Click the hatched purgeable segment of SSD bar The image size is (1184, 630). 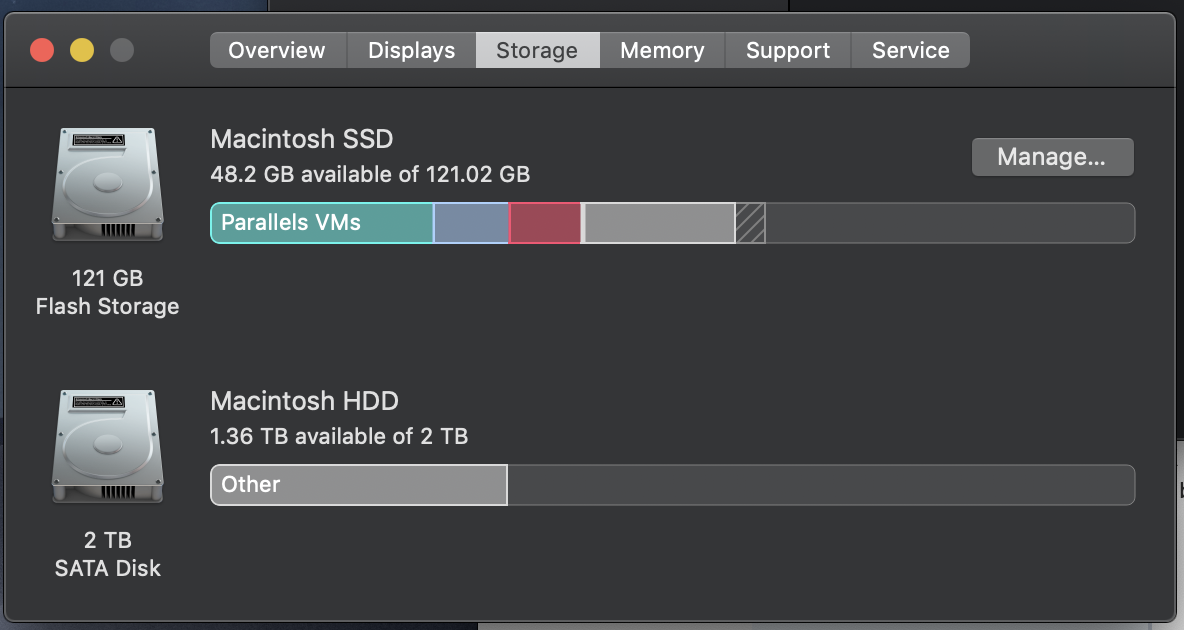751,223
